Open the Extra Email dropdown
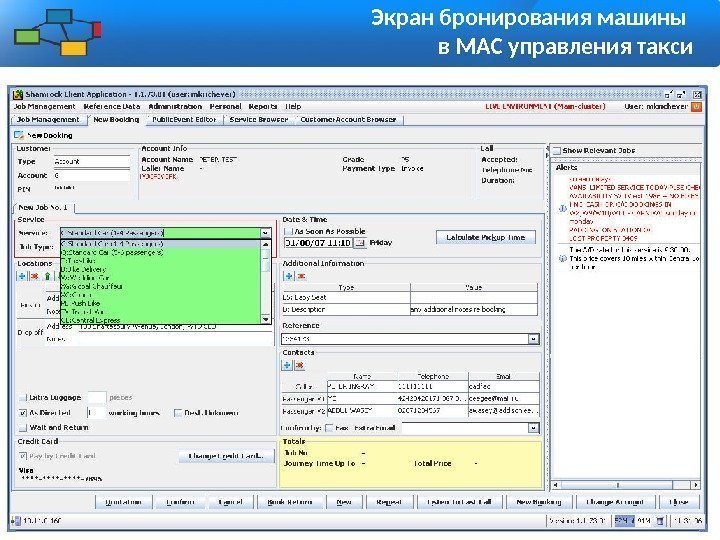 tap(533, 428)
